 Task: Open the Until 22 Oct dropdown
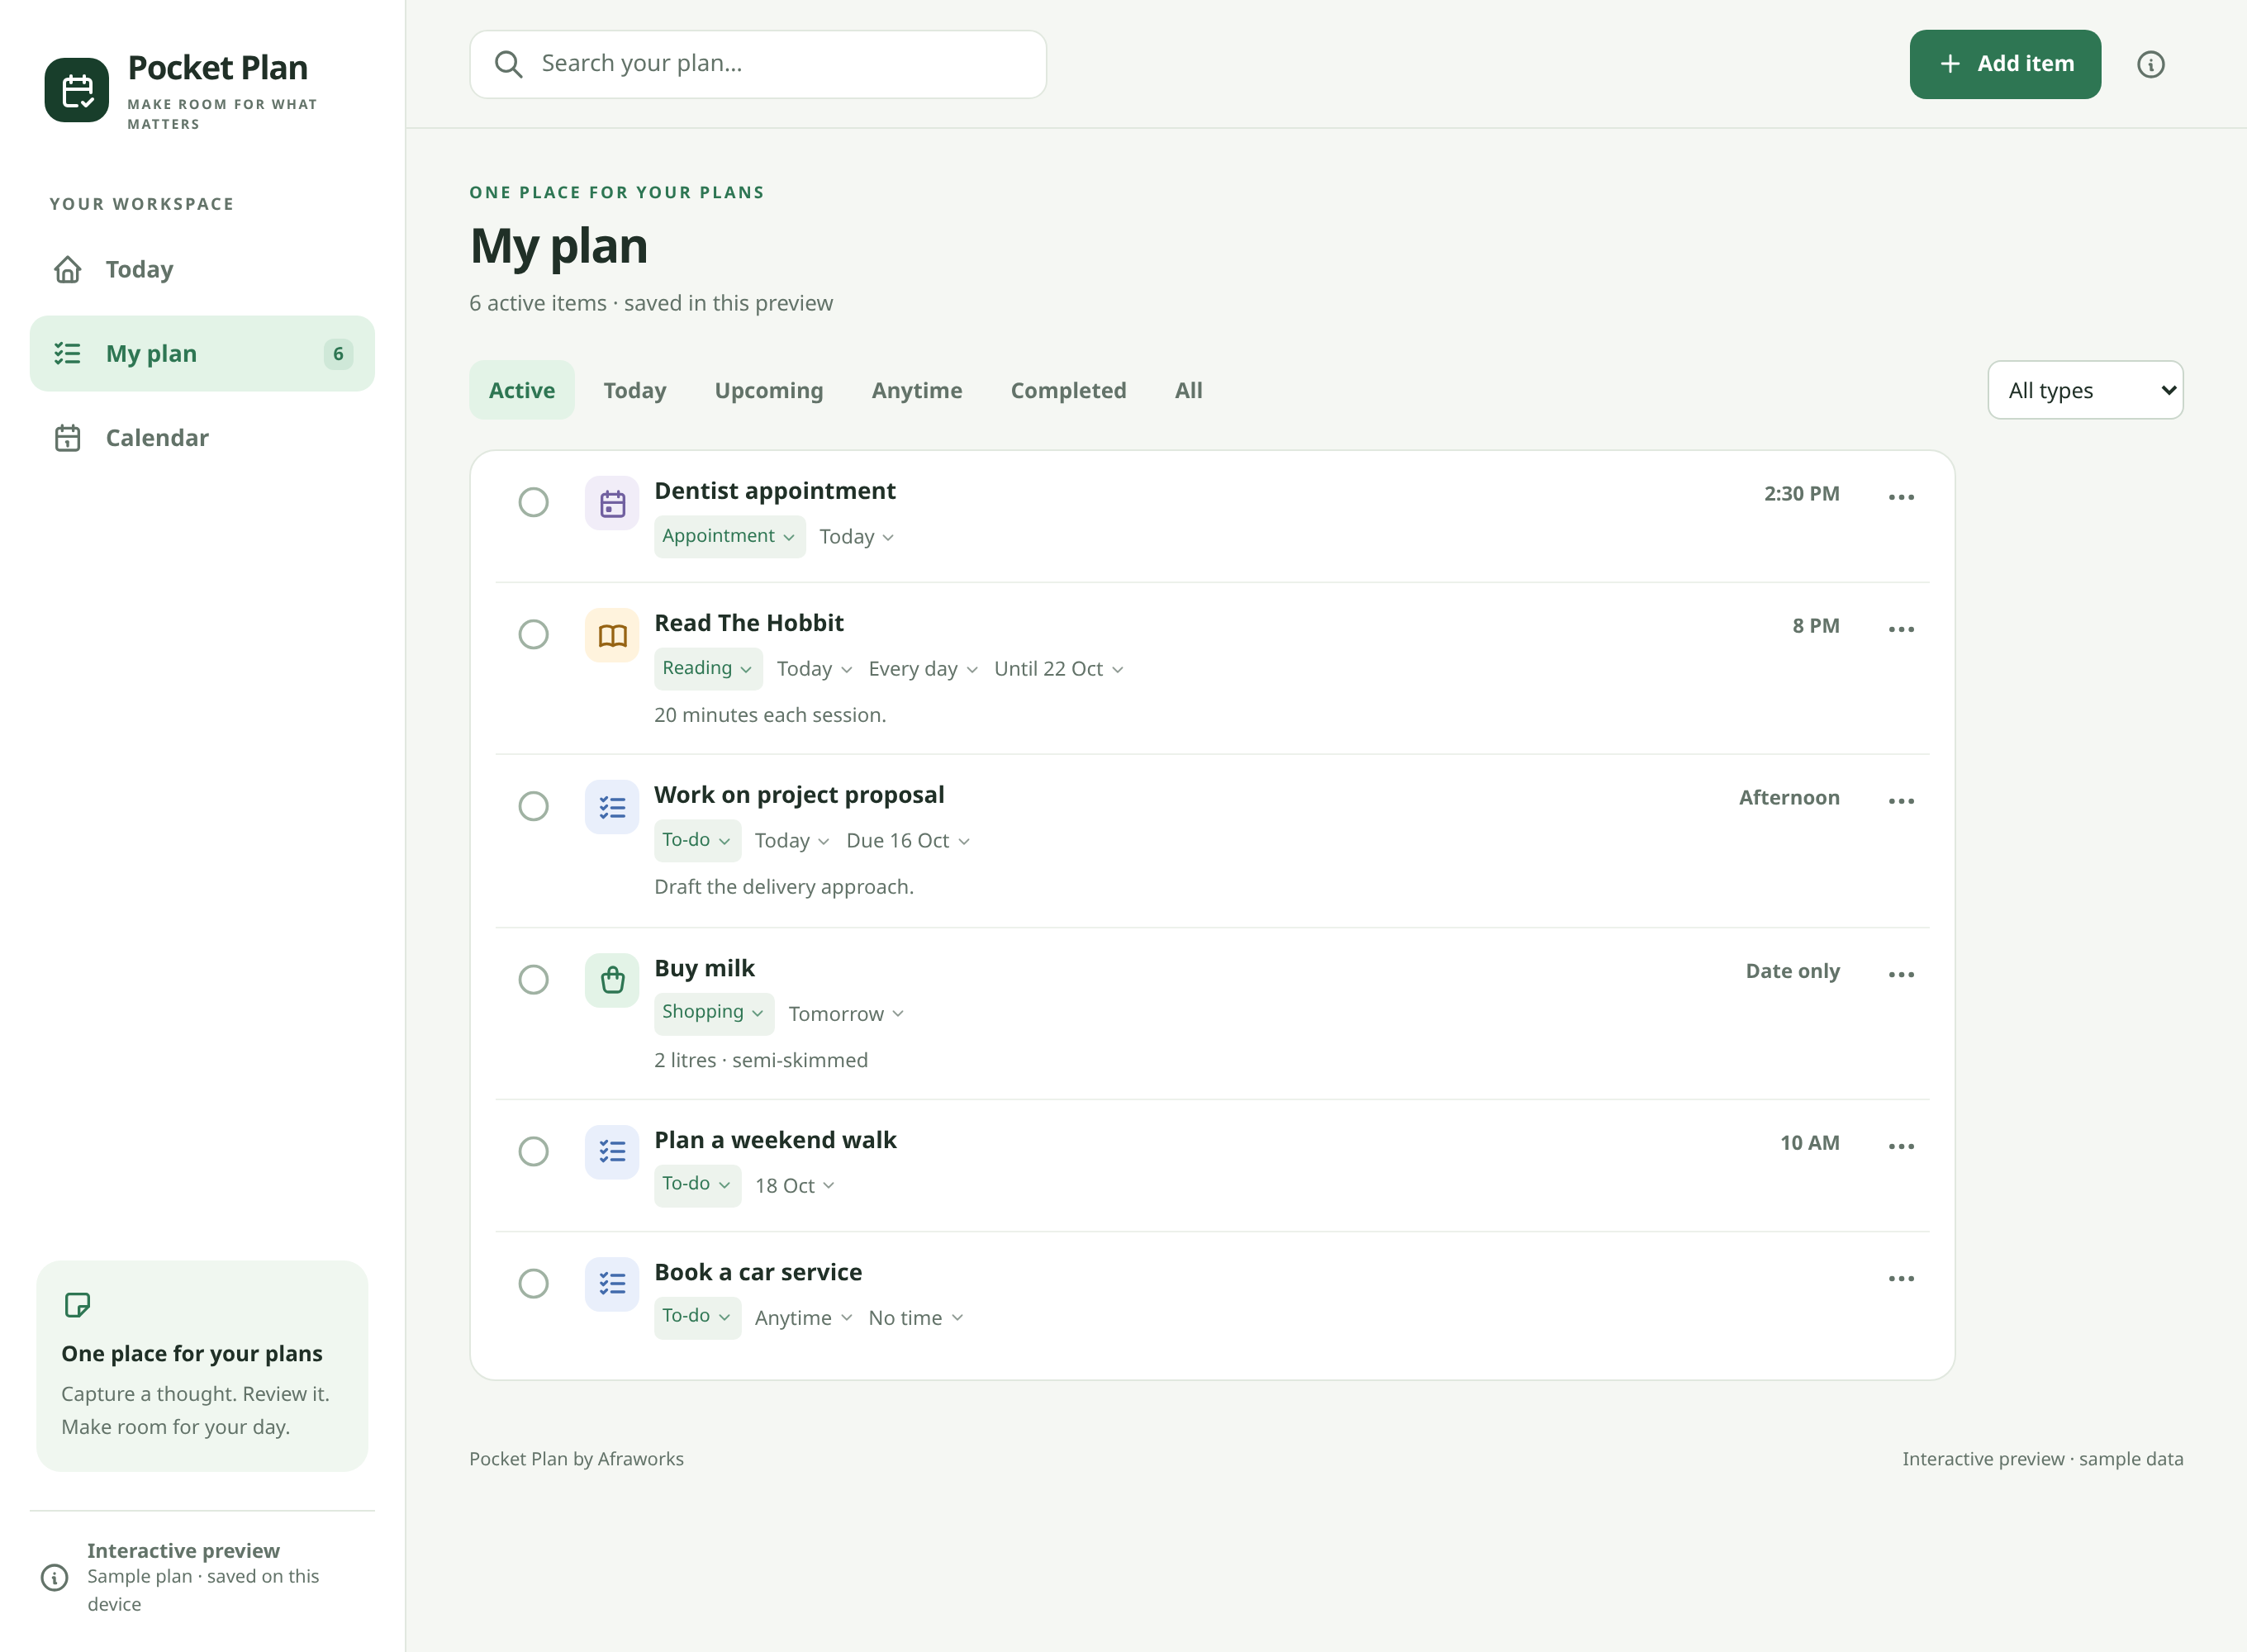(1058, 669)
